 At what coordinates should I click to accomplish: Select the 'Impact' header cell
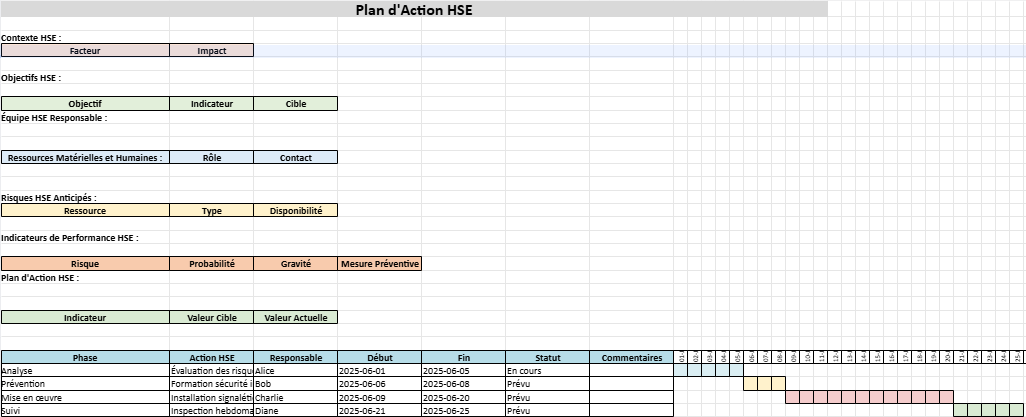[211, 50]
